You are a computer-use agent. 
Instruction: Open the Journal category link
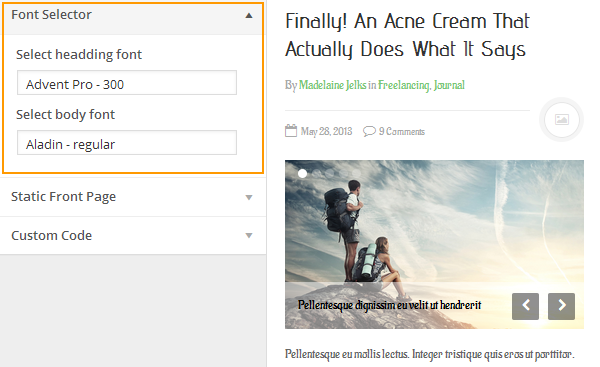point(449,85)
